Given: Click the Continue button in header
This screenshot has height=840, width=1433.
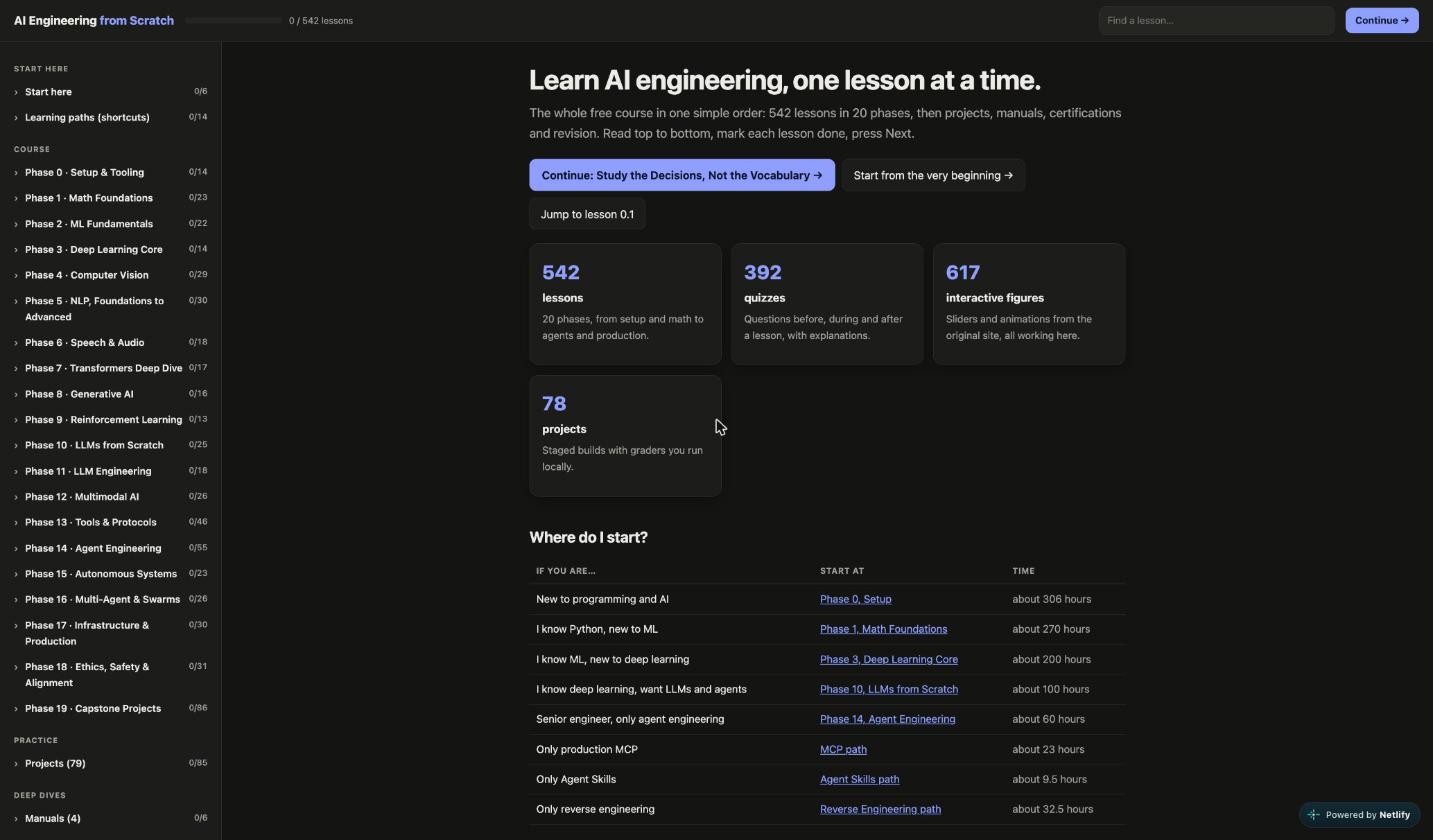Looking at the screenshot, I should [1382, 20].
